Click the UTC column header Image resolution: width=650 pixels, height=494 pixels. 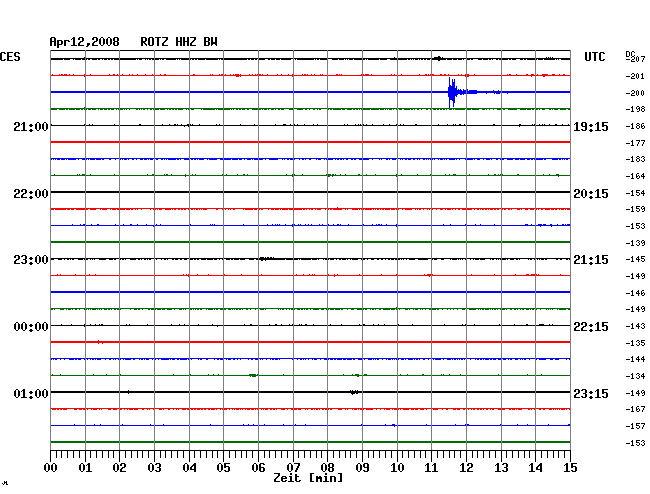[594, 57]
